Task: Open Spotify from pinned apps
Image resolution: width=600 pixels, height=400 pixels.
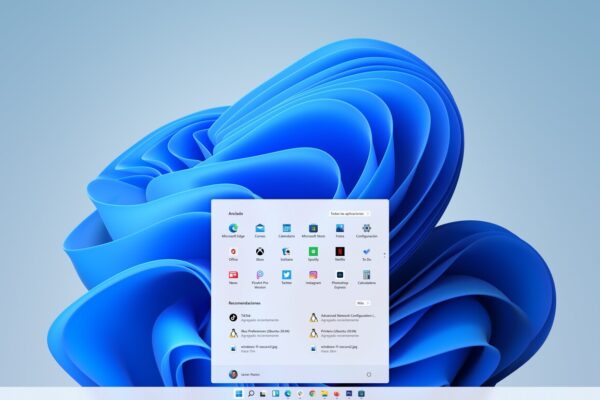Action: [x=313, y=254]
